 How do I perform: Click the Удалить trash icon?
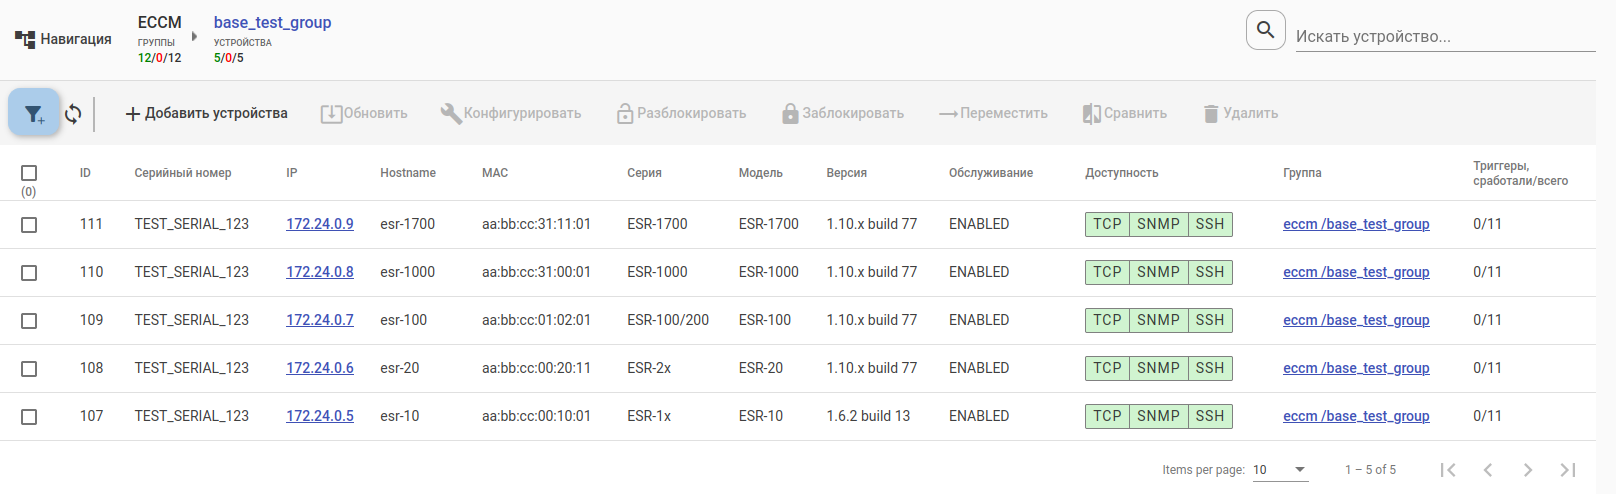(x=1211, y=114)
